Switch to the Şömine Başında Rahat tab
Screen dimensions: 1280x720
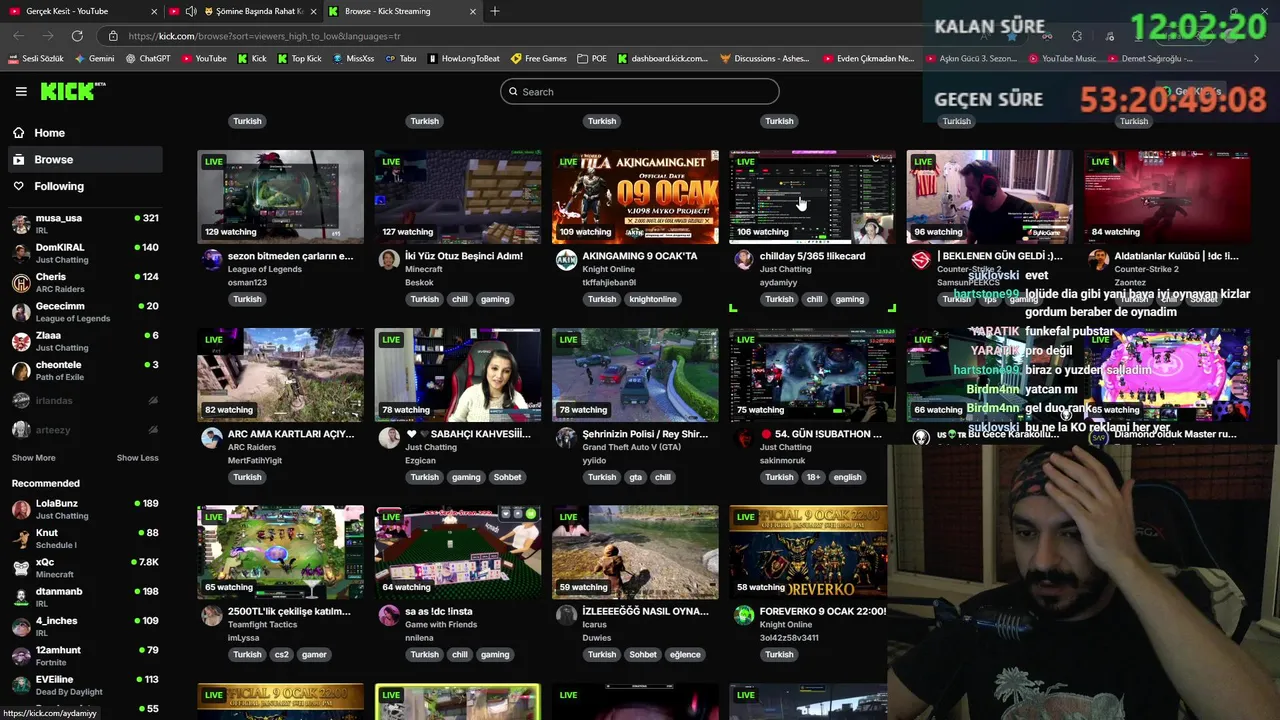coord(244,11)
